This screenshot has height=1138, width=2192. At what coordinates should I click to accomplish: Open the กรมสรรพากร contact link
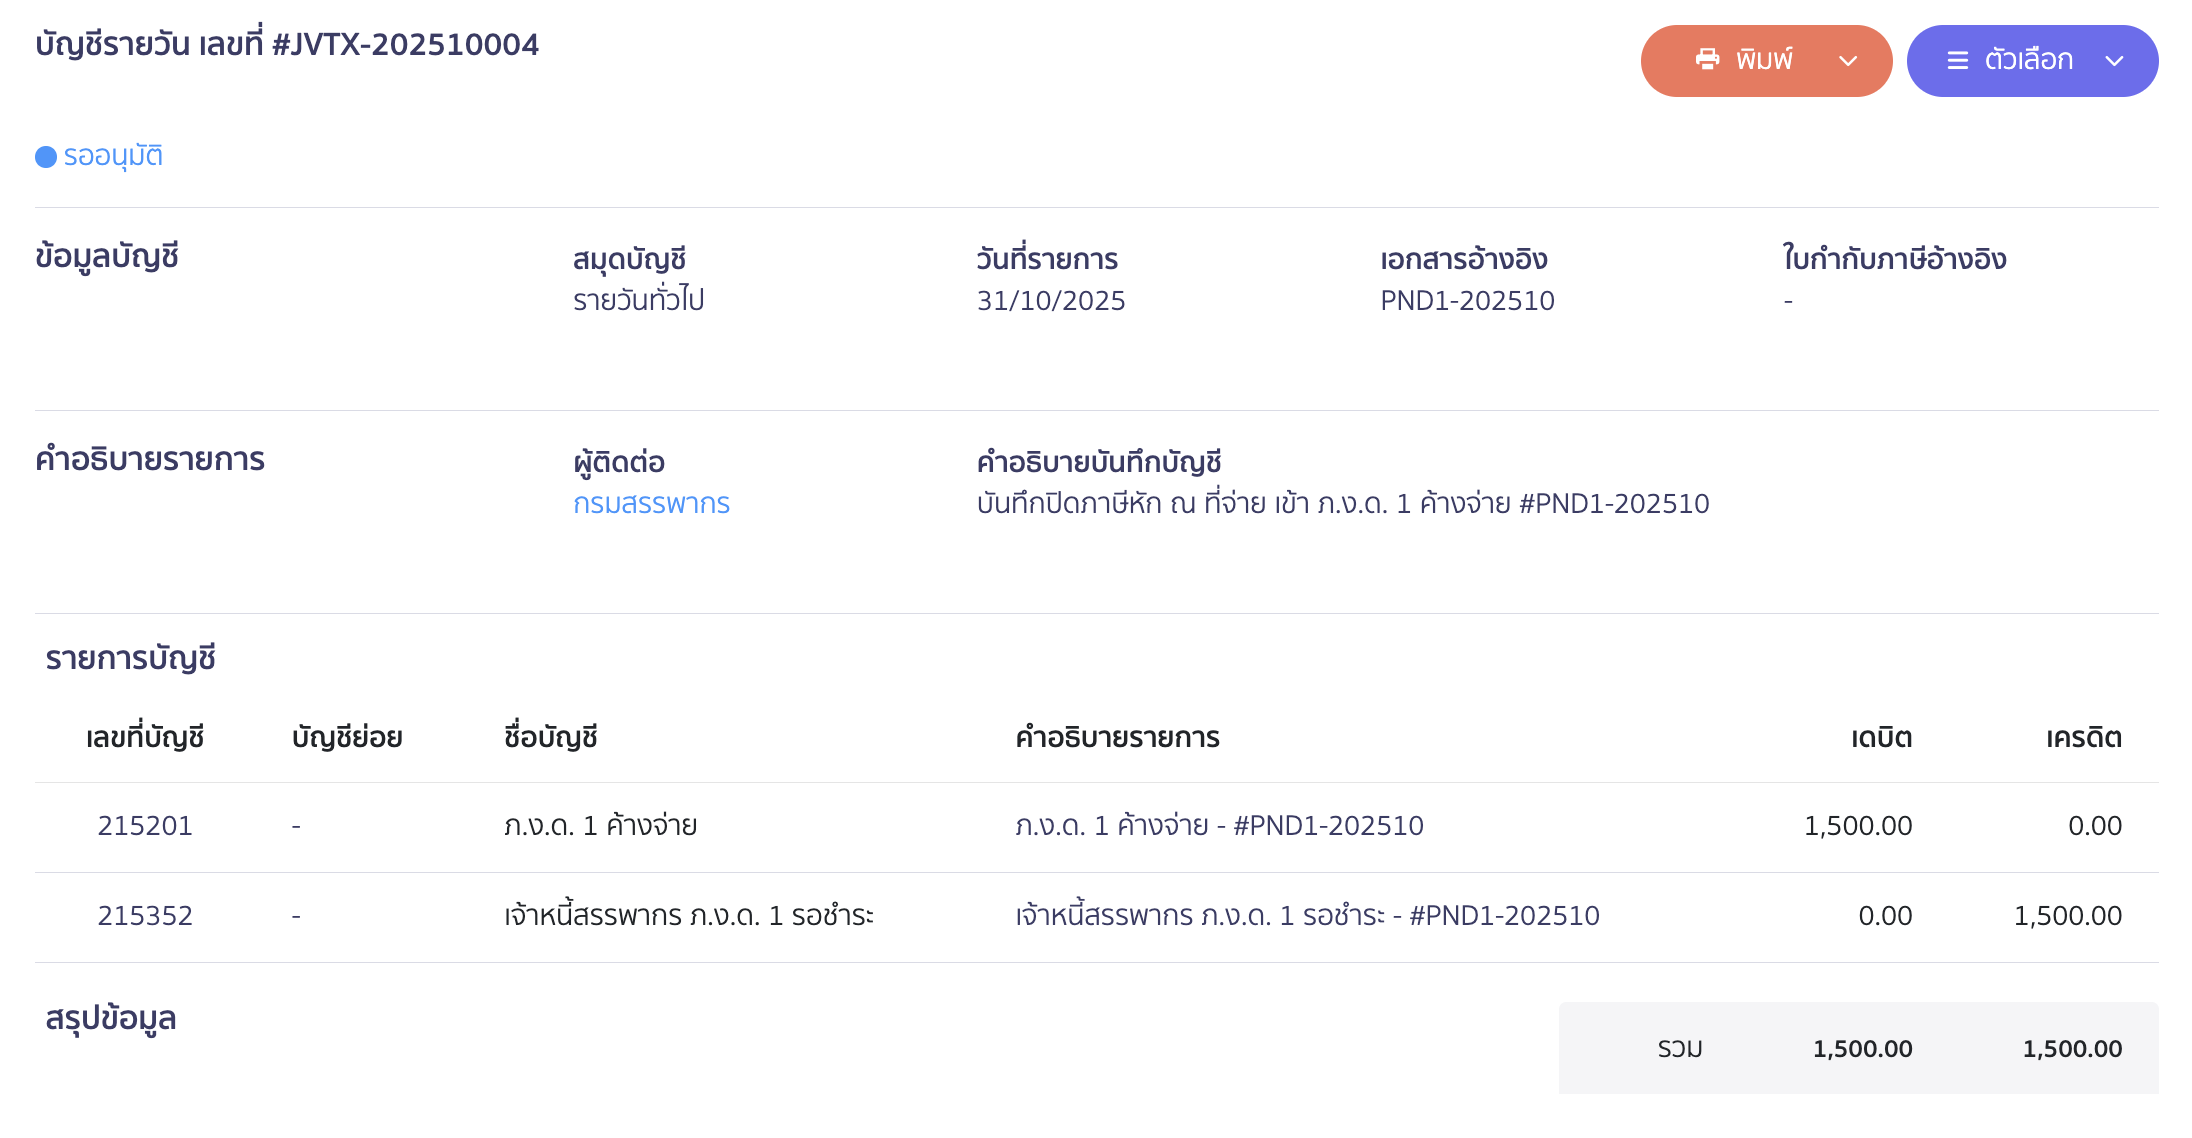pyautogui.click(x=652, y=504)
